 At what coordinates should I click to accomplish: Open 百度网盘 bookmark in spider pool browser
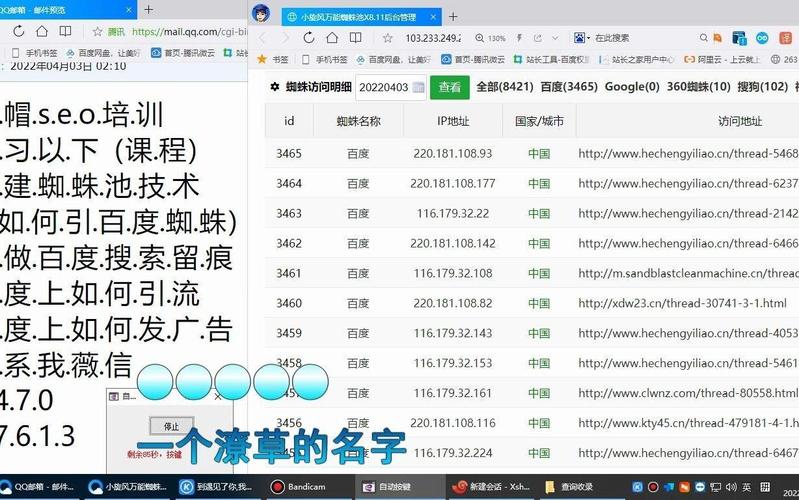(x=393, y=60)
